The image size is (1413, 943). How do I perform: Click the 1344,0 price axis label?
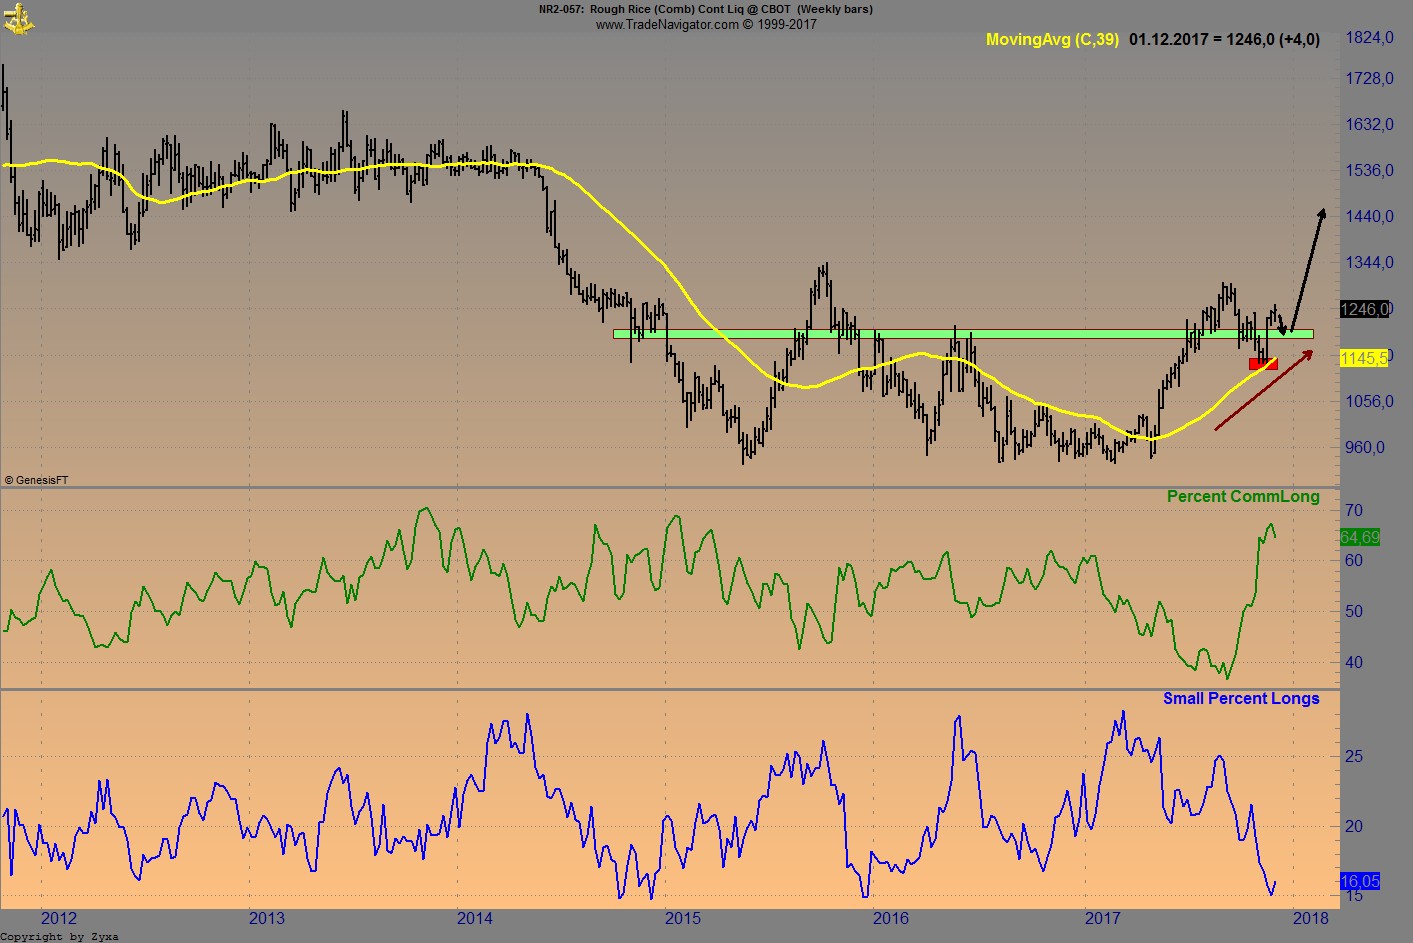[1369, 263]
